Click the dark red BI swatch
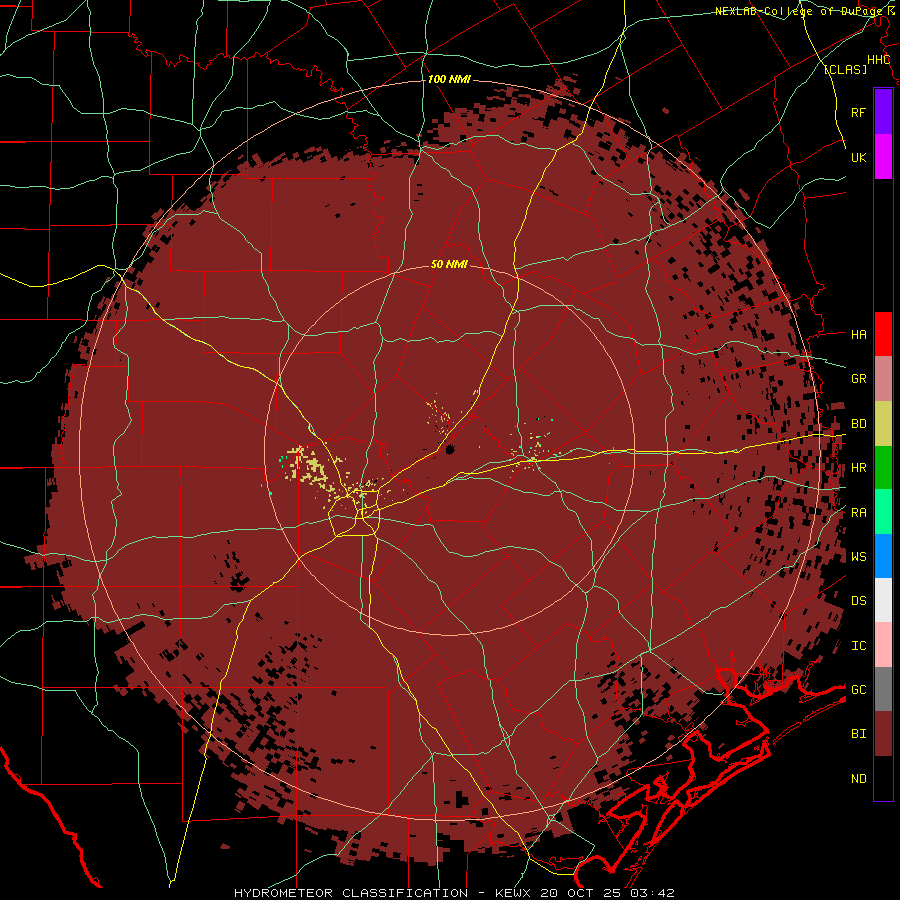Image resolution: width=900 pixels, height=900 pixels. 883,734
